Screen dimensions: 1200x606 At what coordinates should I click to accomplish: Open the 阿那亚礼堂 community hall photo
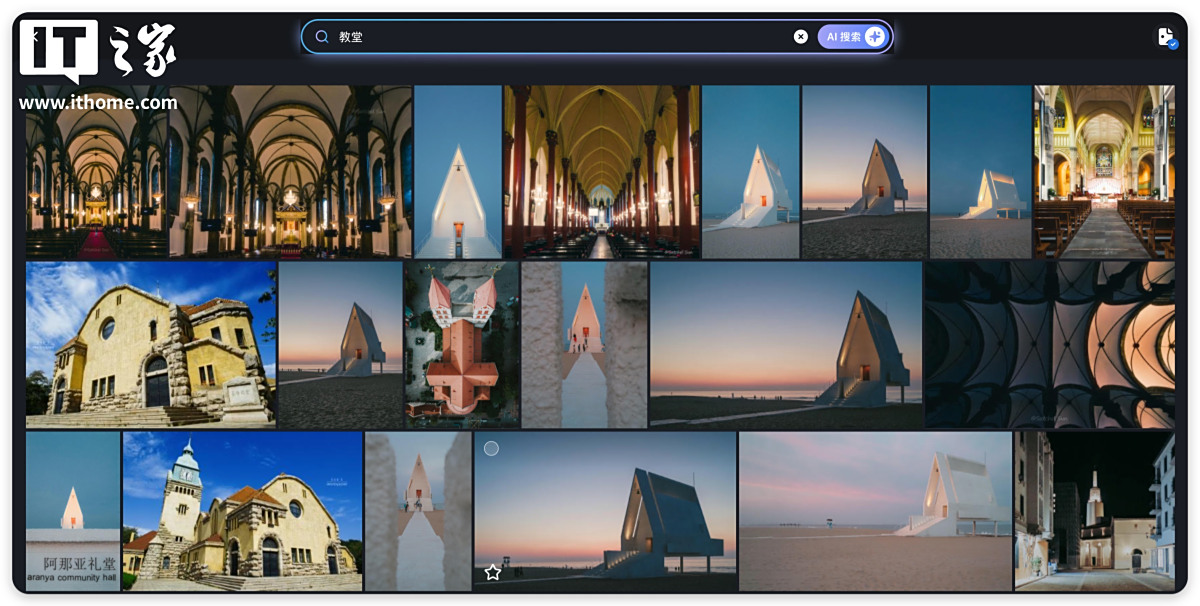point(72,511)
